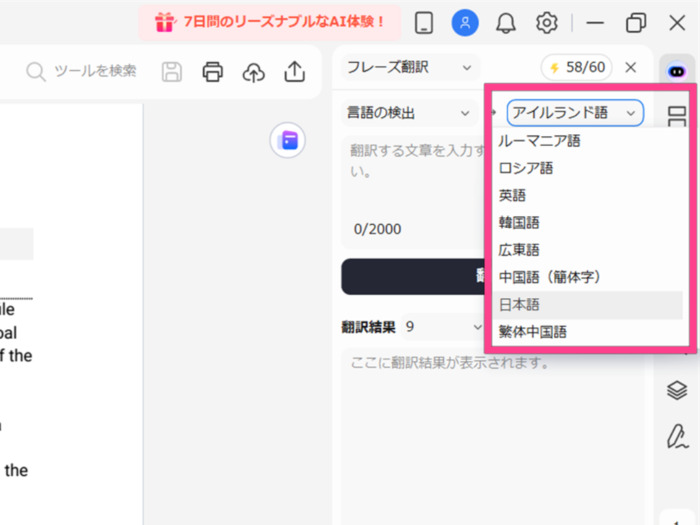Image resolution: width=700 pixels, height=525 pixels.
Task: Minimize the application window
Action: [x=595, y=22]
